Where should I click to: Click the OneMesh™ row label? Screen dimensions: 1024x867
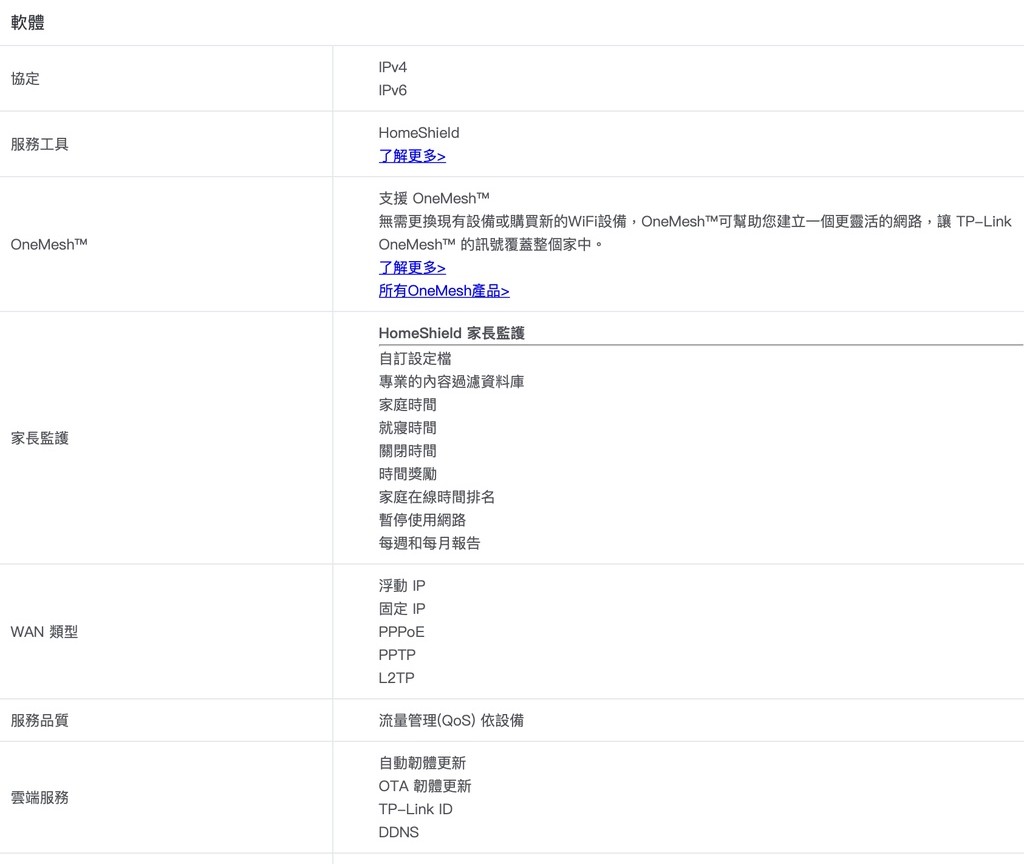click(49, 244)
